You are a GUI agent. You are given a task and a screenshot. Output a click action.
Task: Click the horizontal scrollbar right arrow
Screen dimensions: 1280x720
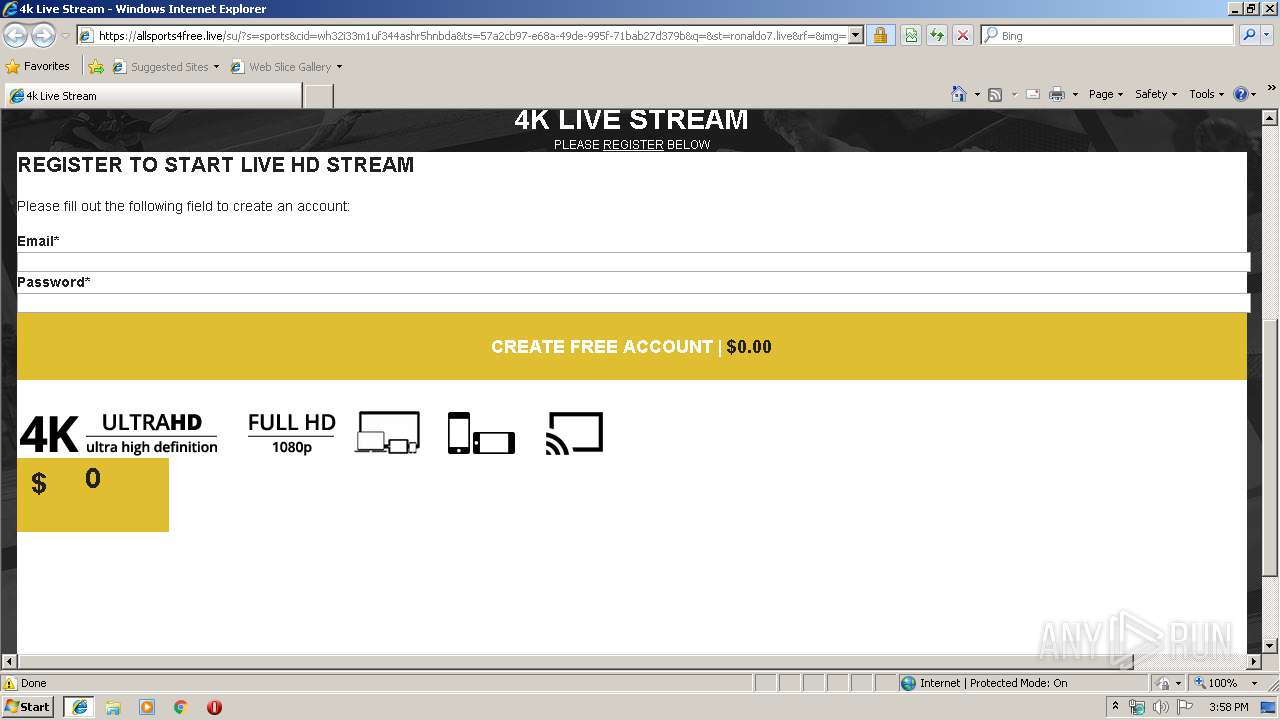click(1254, 662)
